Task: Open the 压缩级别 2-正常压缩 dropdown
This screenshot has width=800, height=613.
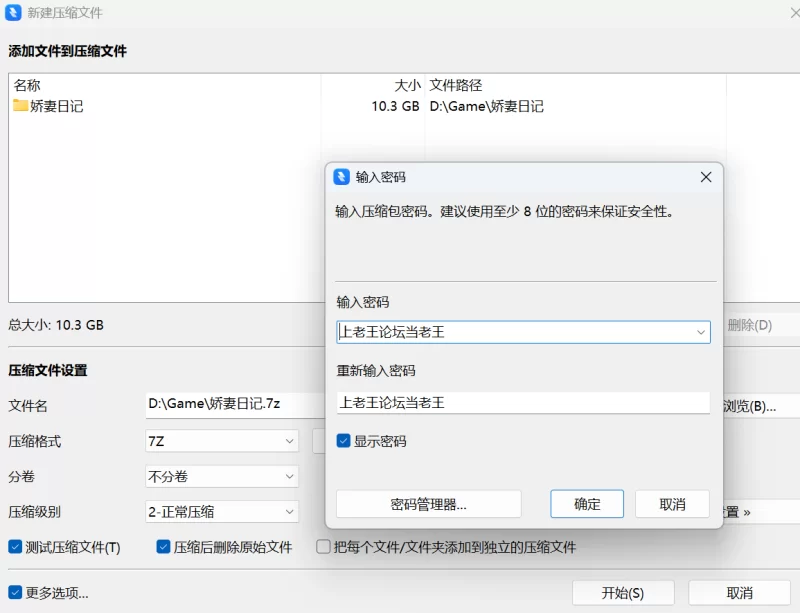Action: point(222,511)
